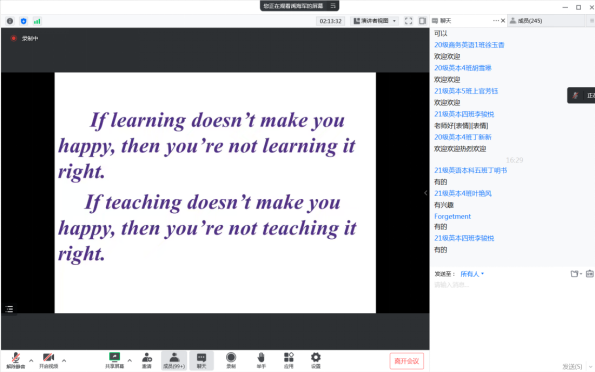Toggle the Chat panel button
The image size is (595, 372).
click(x=201, y=360)
